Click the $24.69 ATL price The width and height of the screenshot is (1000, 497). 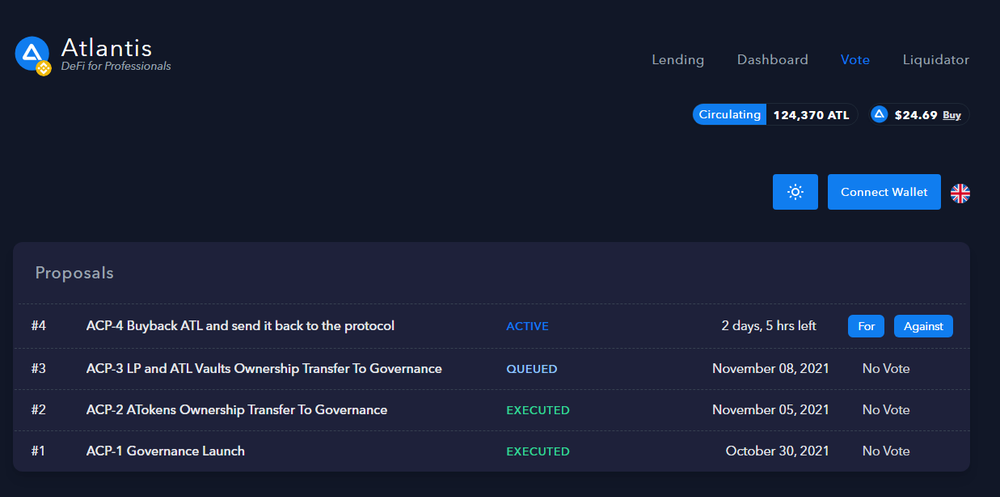pos(917,115)
